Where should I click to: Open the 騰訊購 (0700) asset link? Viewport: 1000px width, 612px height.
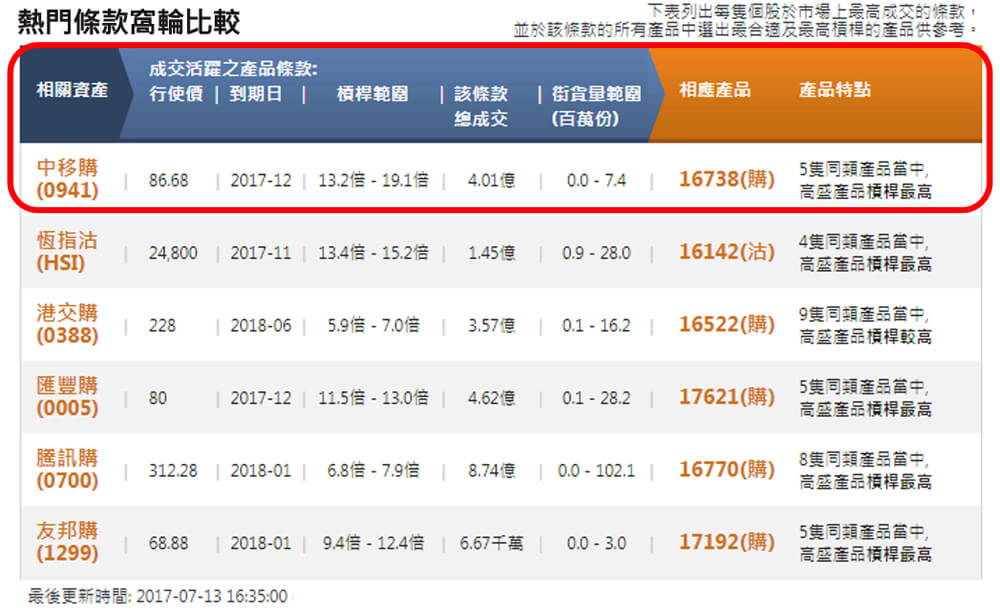click(67, 470)
